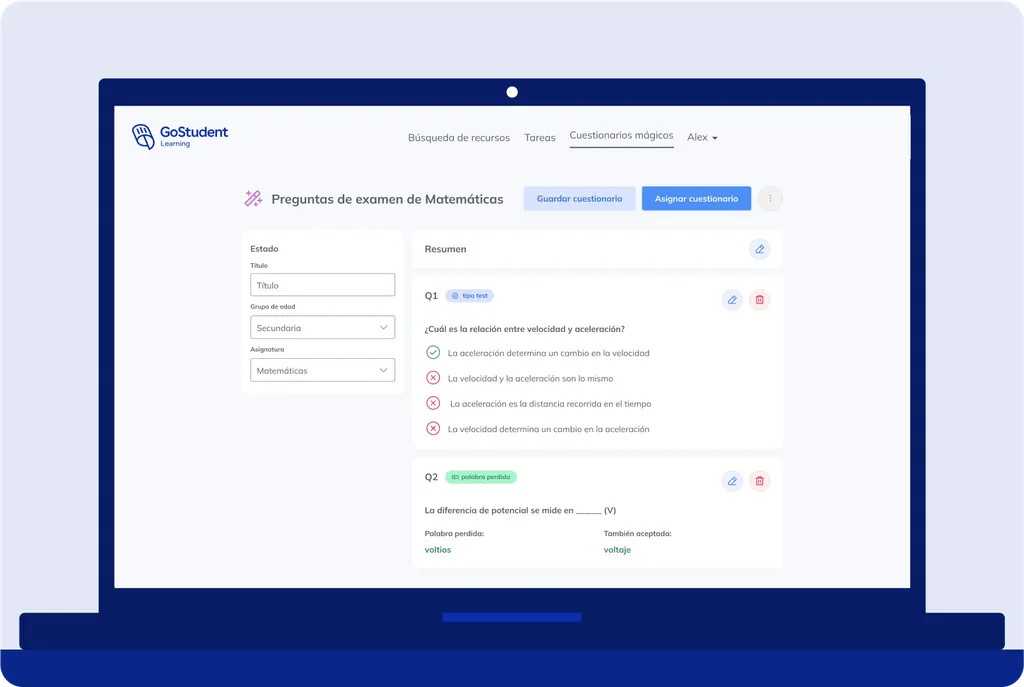The width and height of the screenshot is (1024, 687).
Task: Click the Guardar cuestionario button
Action: point(579,199)
